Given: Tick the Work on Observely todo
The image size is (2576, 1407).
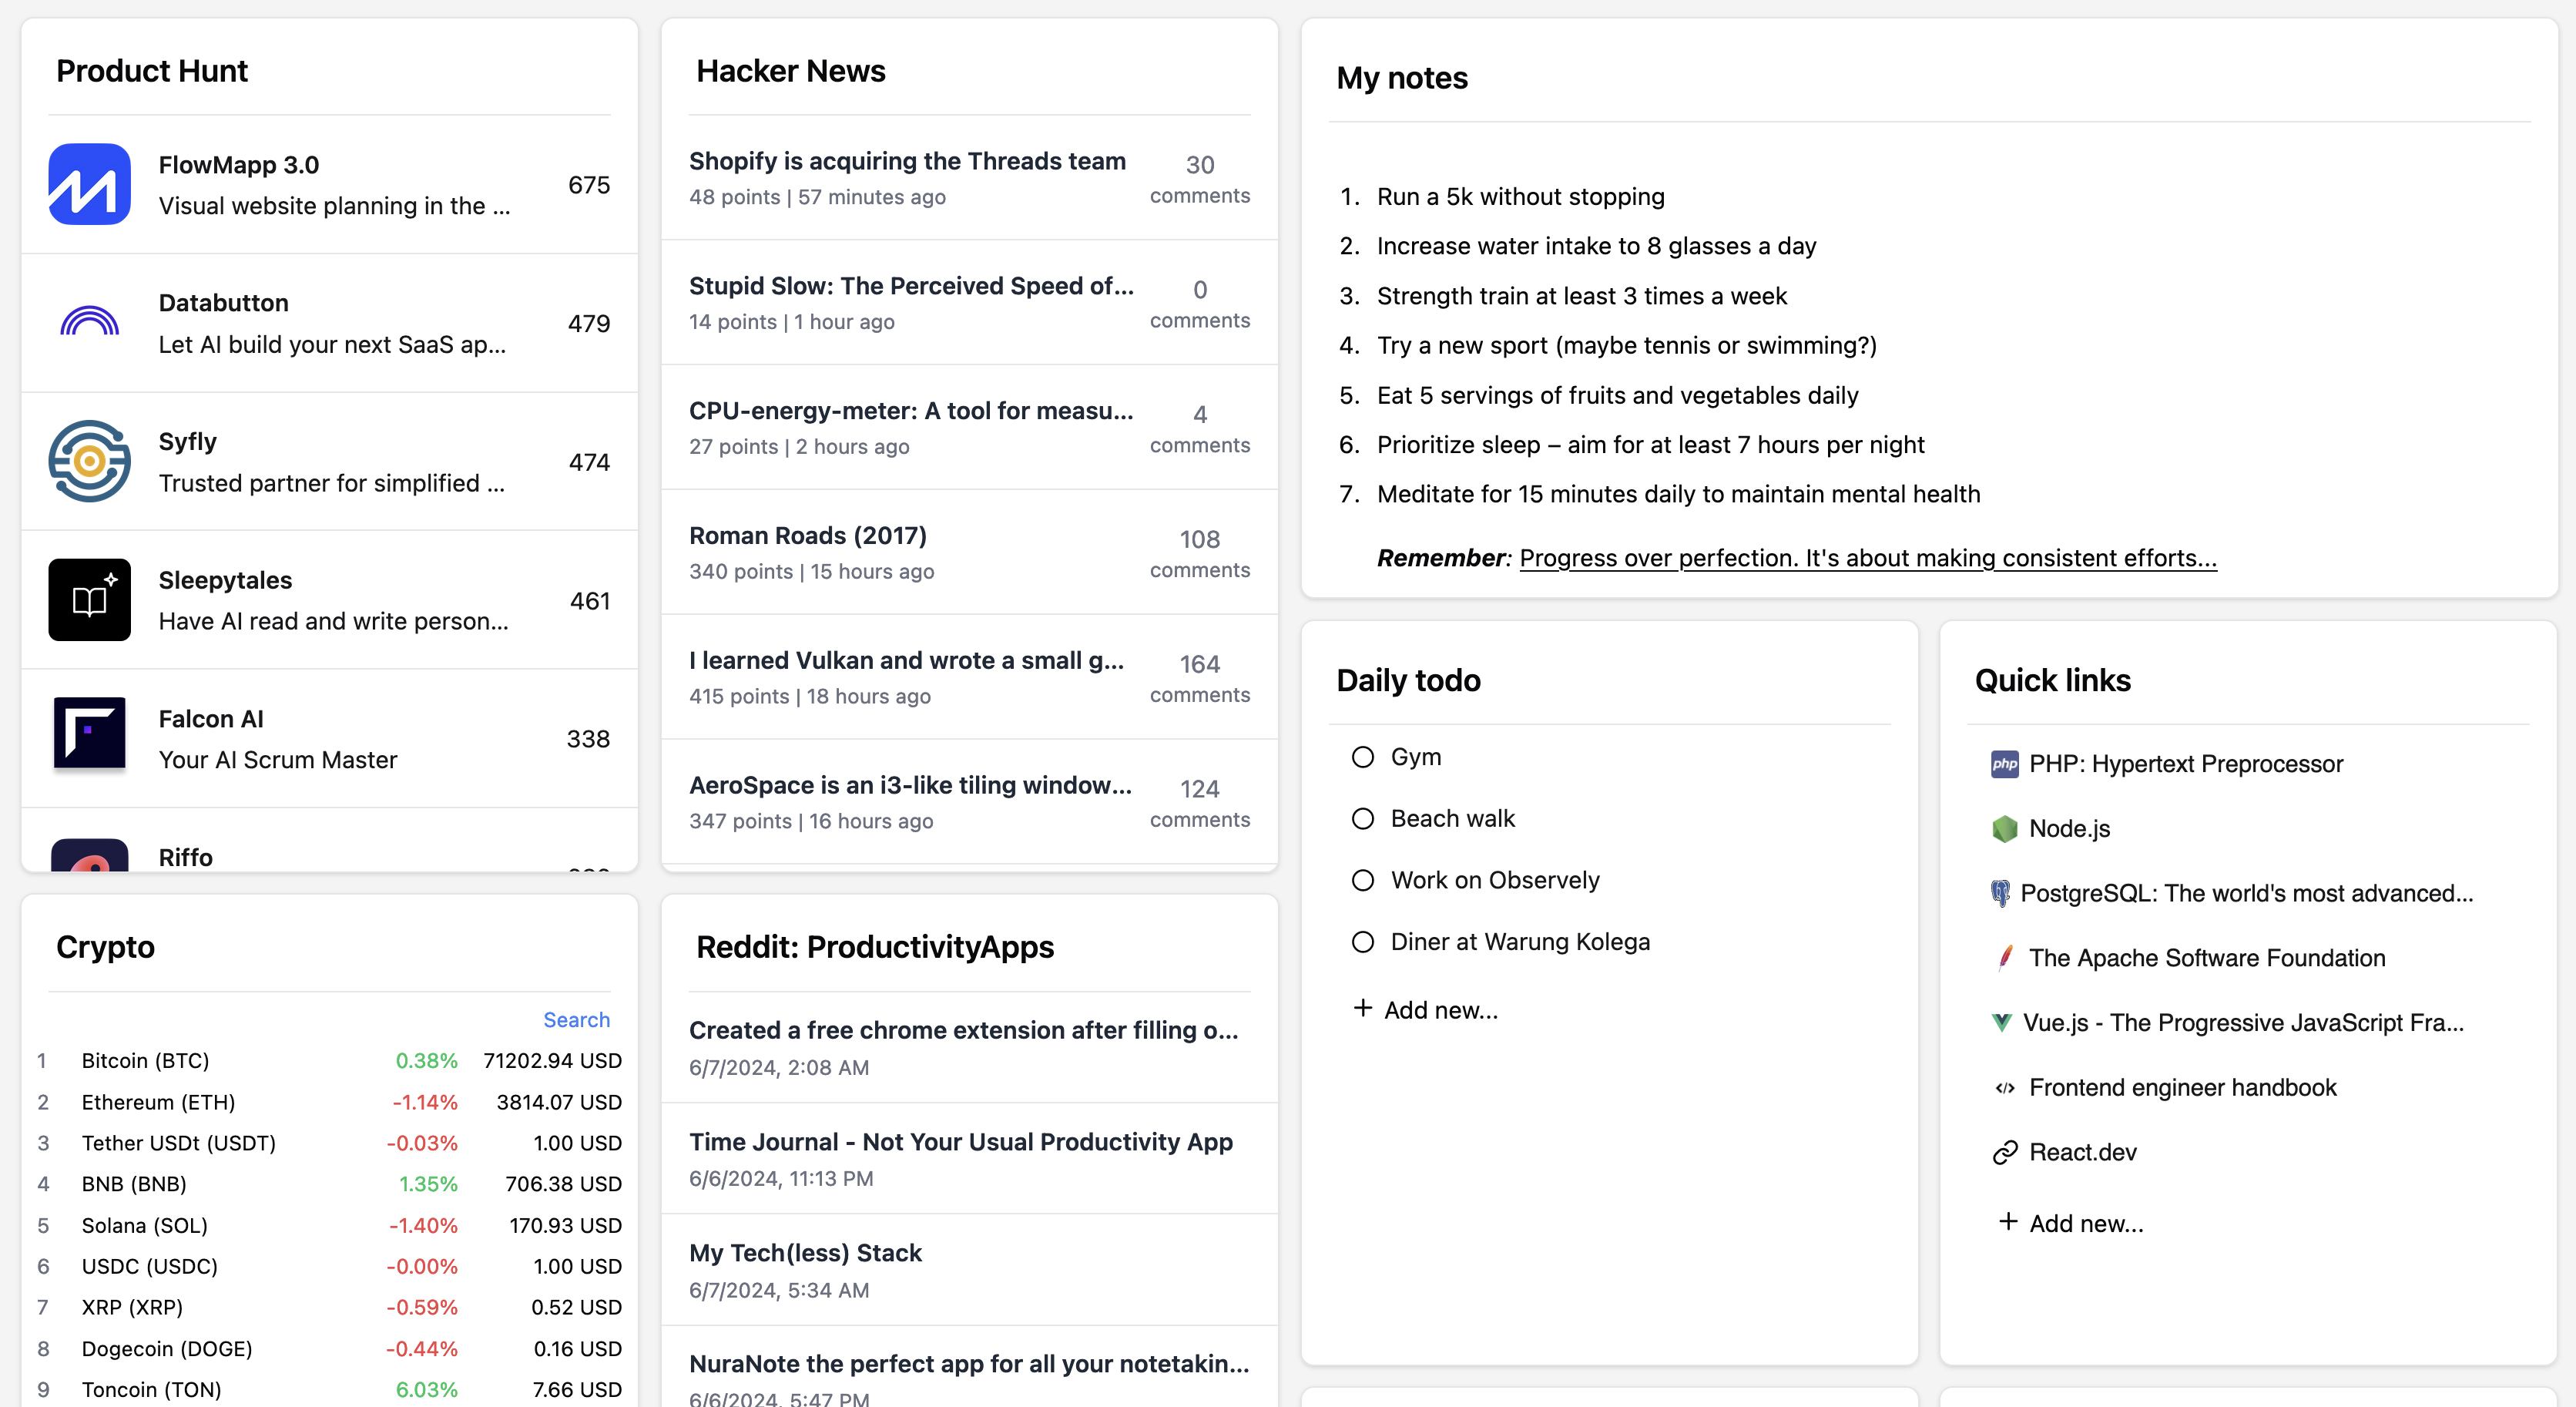Looking at the screenshot, I should click(x=1362, y=880).
